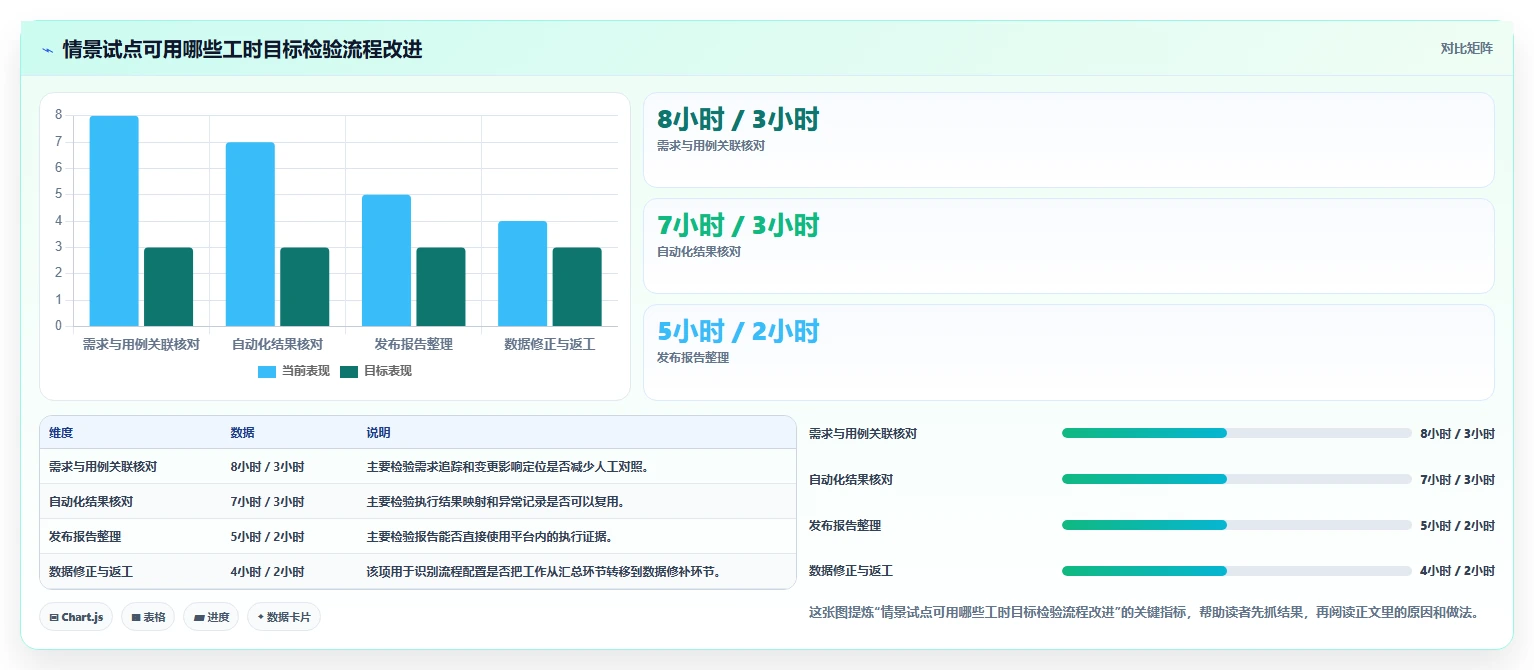Viewport: 1534px width, 670px height.
Task: Click progress bar for 需求与用例关联核对
Action: (1236, 433)
